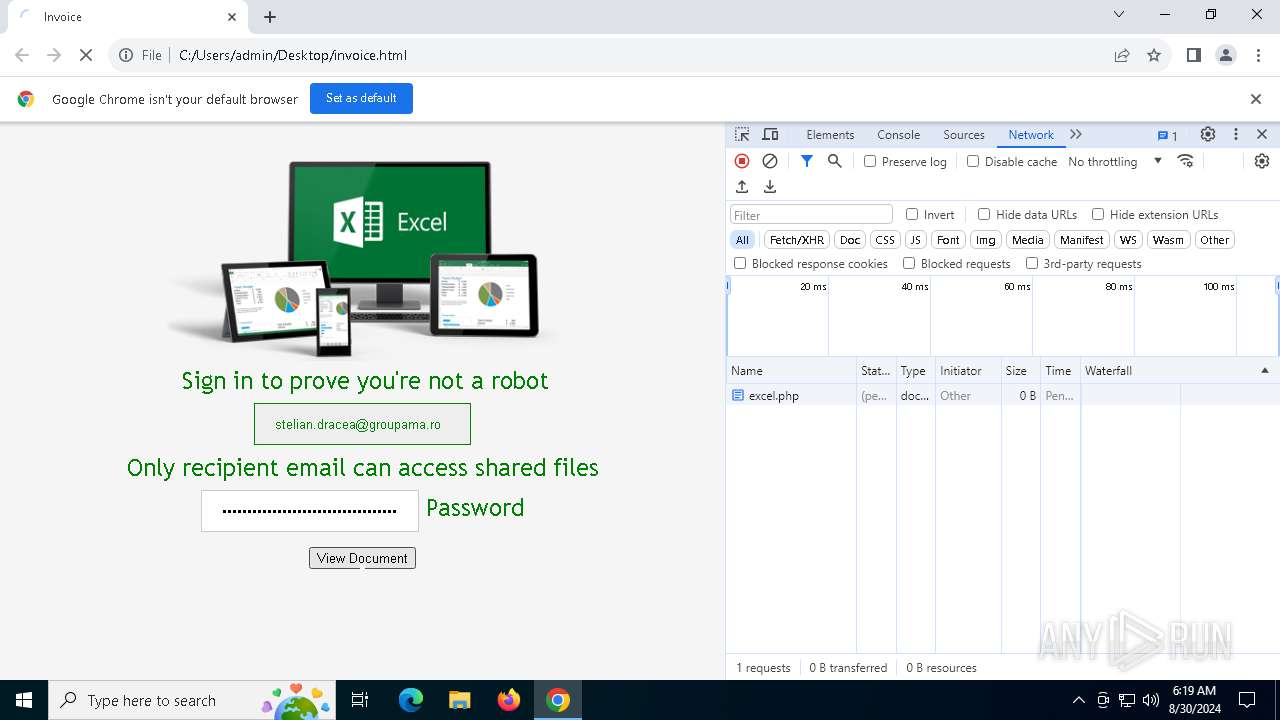This screenshot has height=720, width=1280.
Task: Filter requests by Img
Action: pos(986,240)
